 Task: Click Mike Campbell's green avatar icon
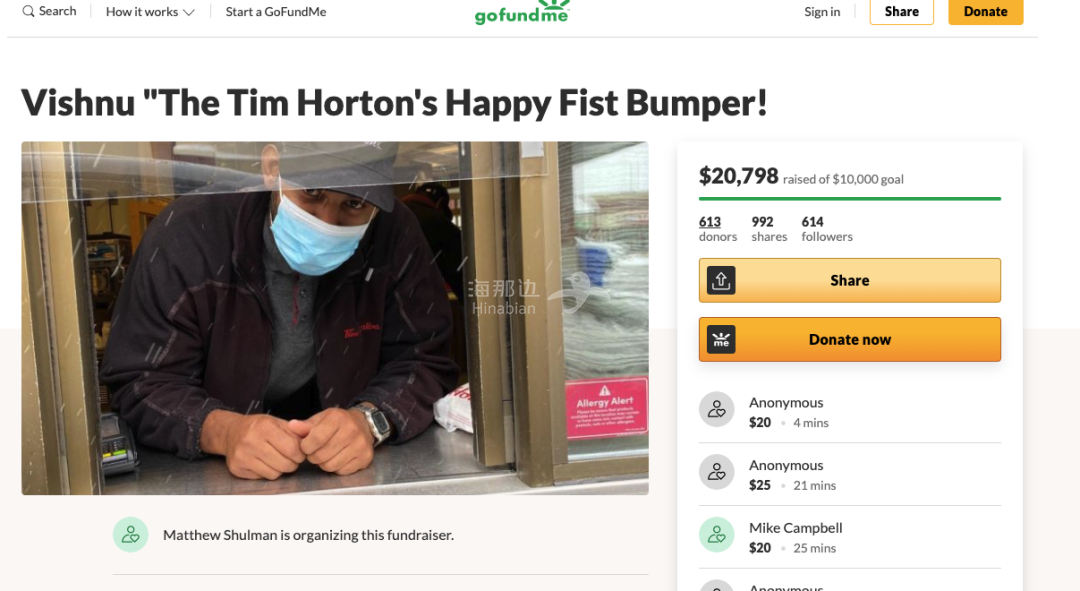(716, 535)
